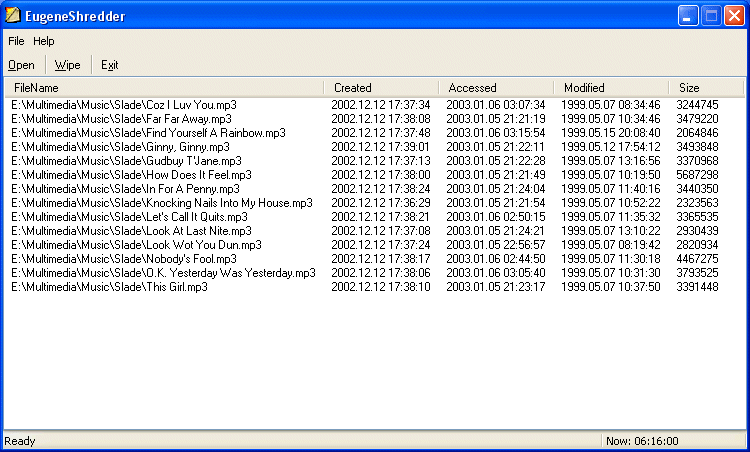Image resolution: width=750 pixels, height=452 pixels.
Task: Sort by the Size column header
Action: click(706, 88)
